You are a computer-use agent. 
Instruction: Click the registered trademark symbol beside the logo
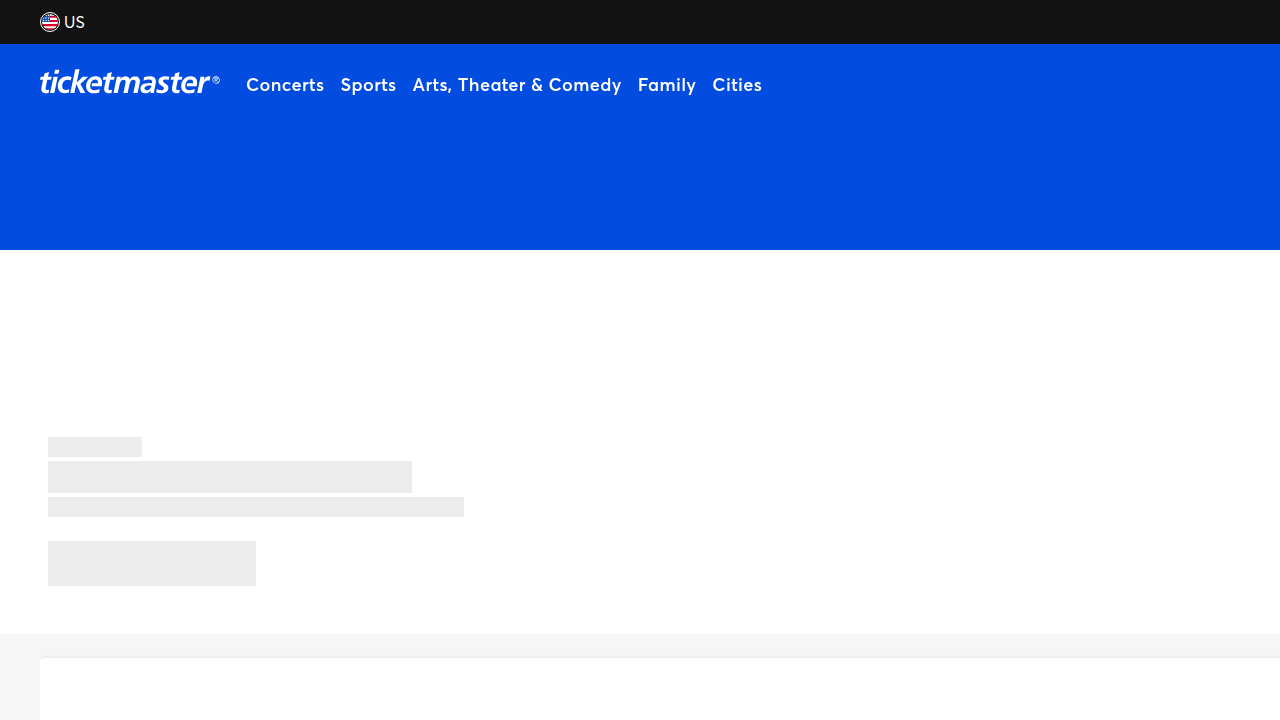(214, 79)
